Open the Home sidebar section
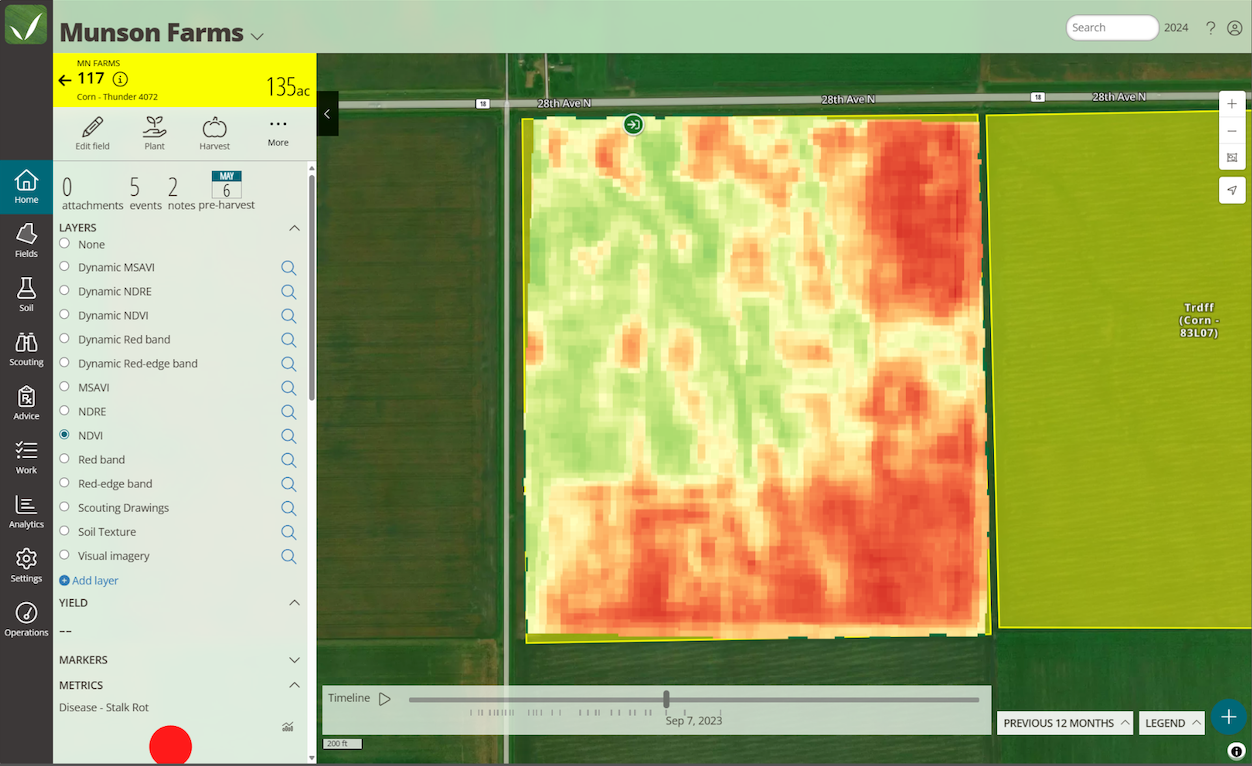 26,187
